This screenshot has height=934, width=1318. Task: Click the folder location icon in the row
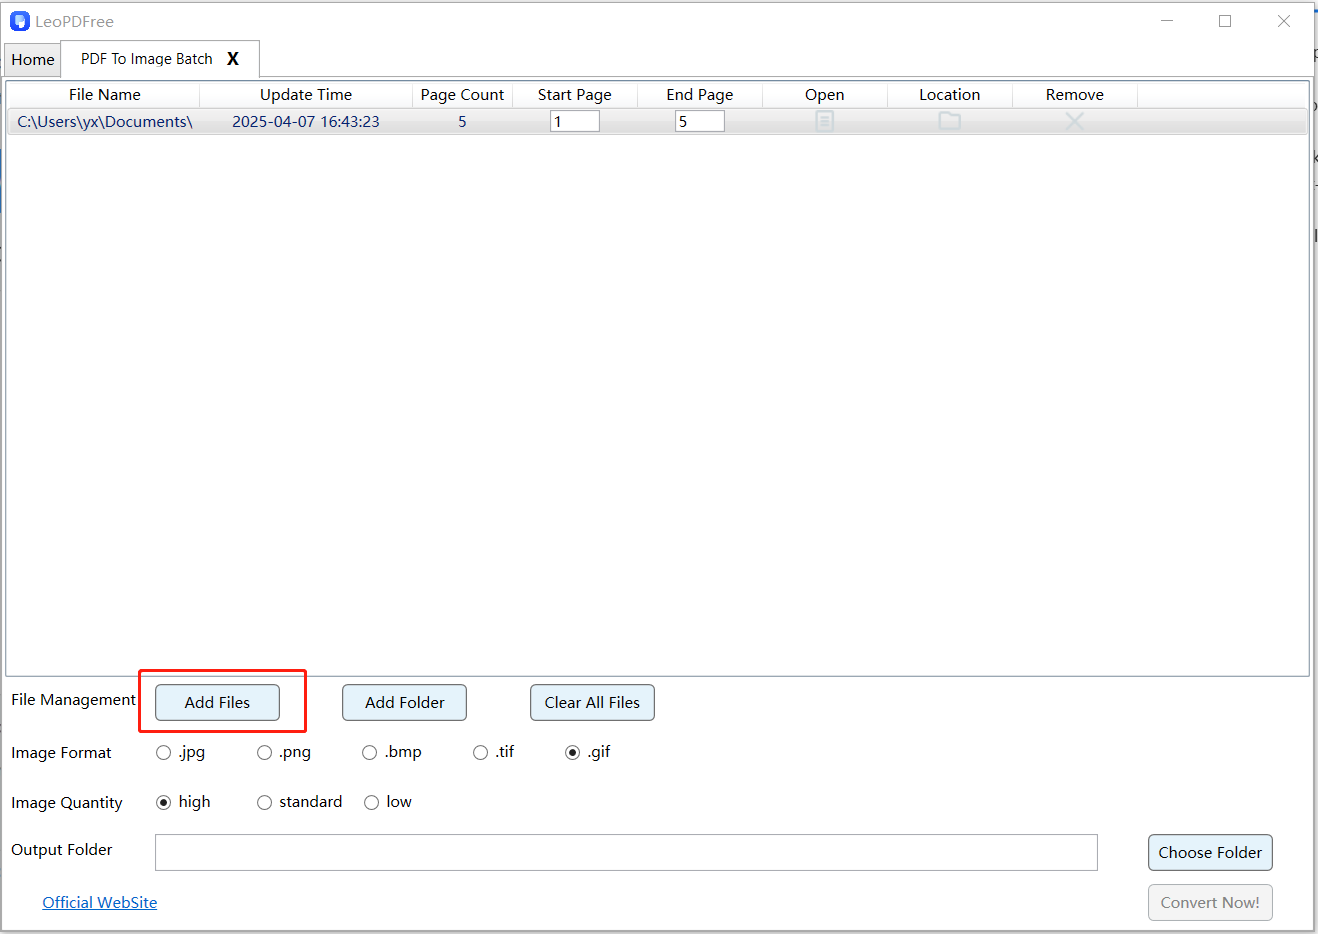[x=949, y=121]
